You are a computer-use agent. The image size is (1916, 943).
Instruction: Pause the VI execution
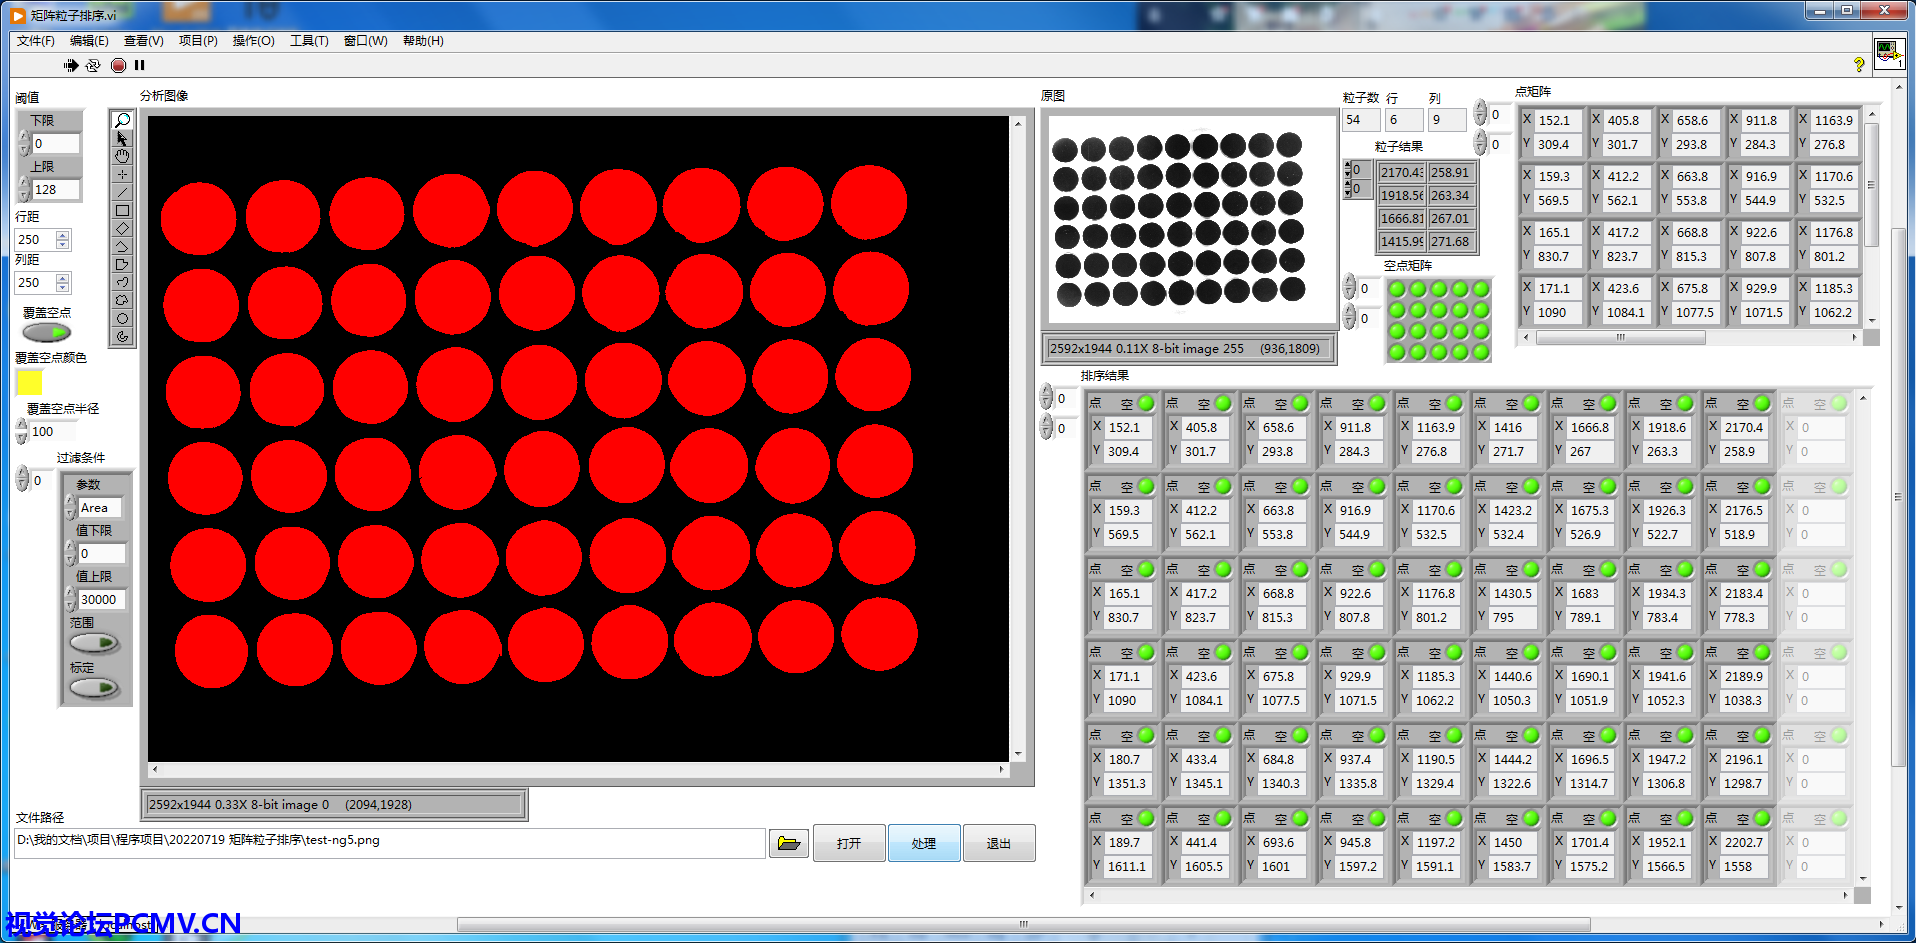(140, 66)
